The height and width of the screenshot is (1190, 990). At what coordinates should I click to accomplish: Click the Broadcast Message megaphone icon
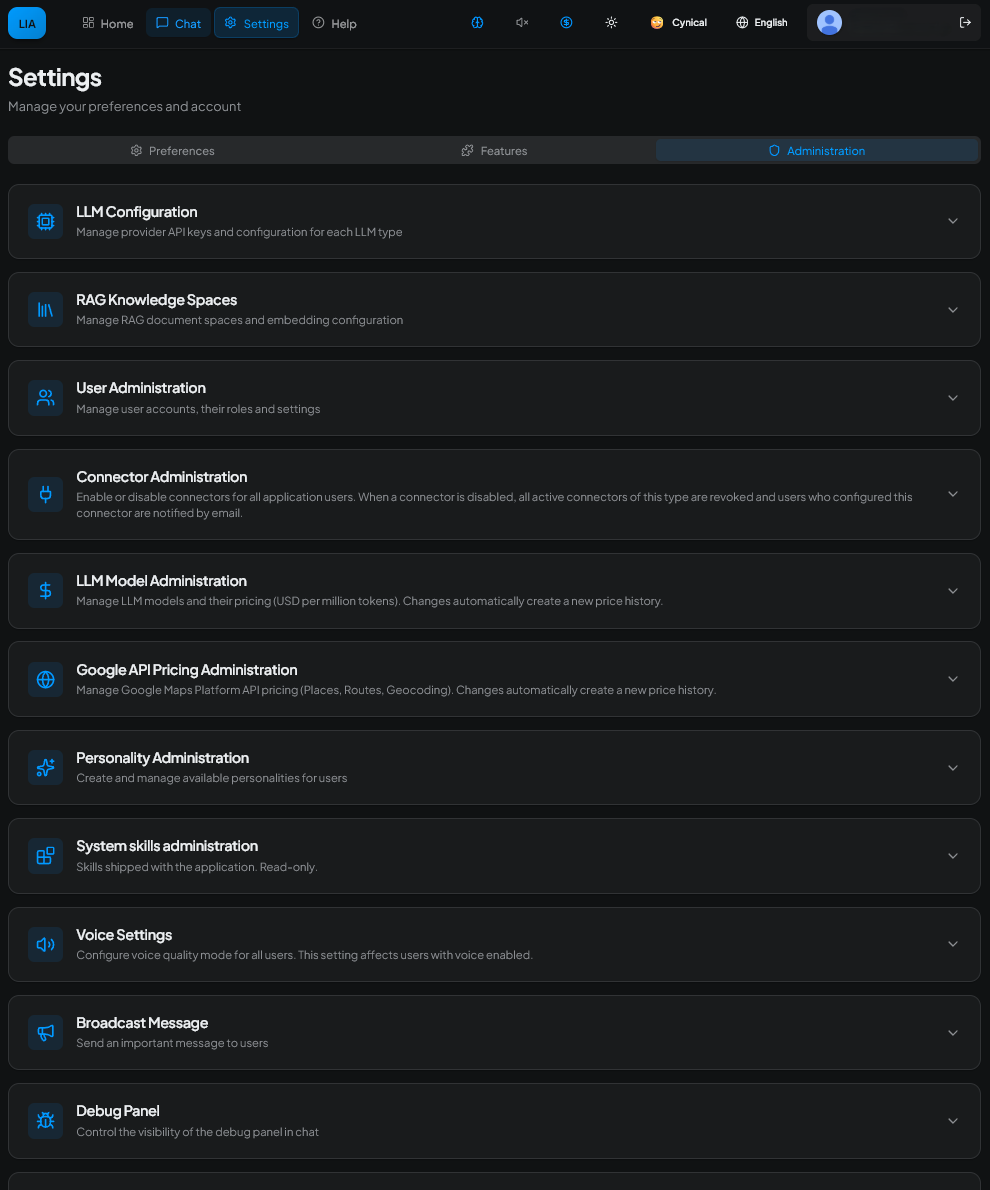(x=45, y=1032)
